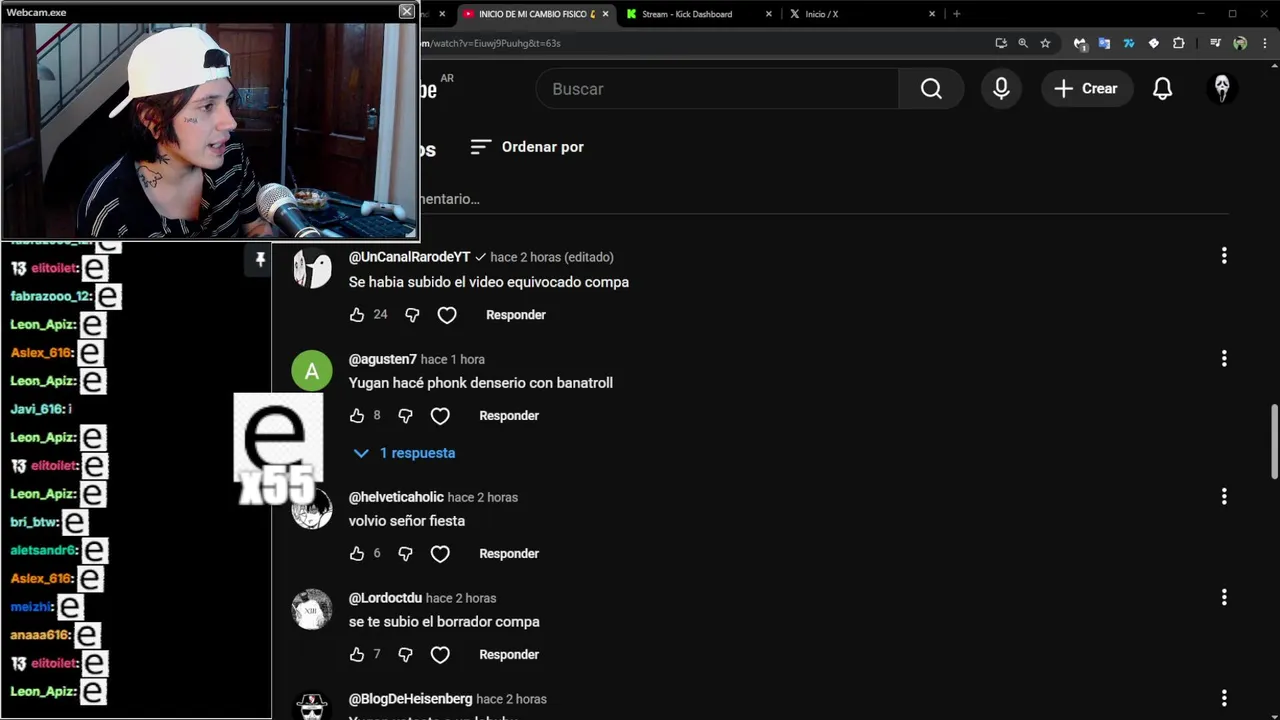The width and height of the screenshot is (1280, 720).
Task: Heart the comment by @UnCanalRarodeYT
Action: [x=447, y=315]
